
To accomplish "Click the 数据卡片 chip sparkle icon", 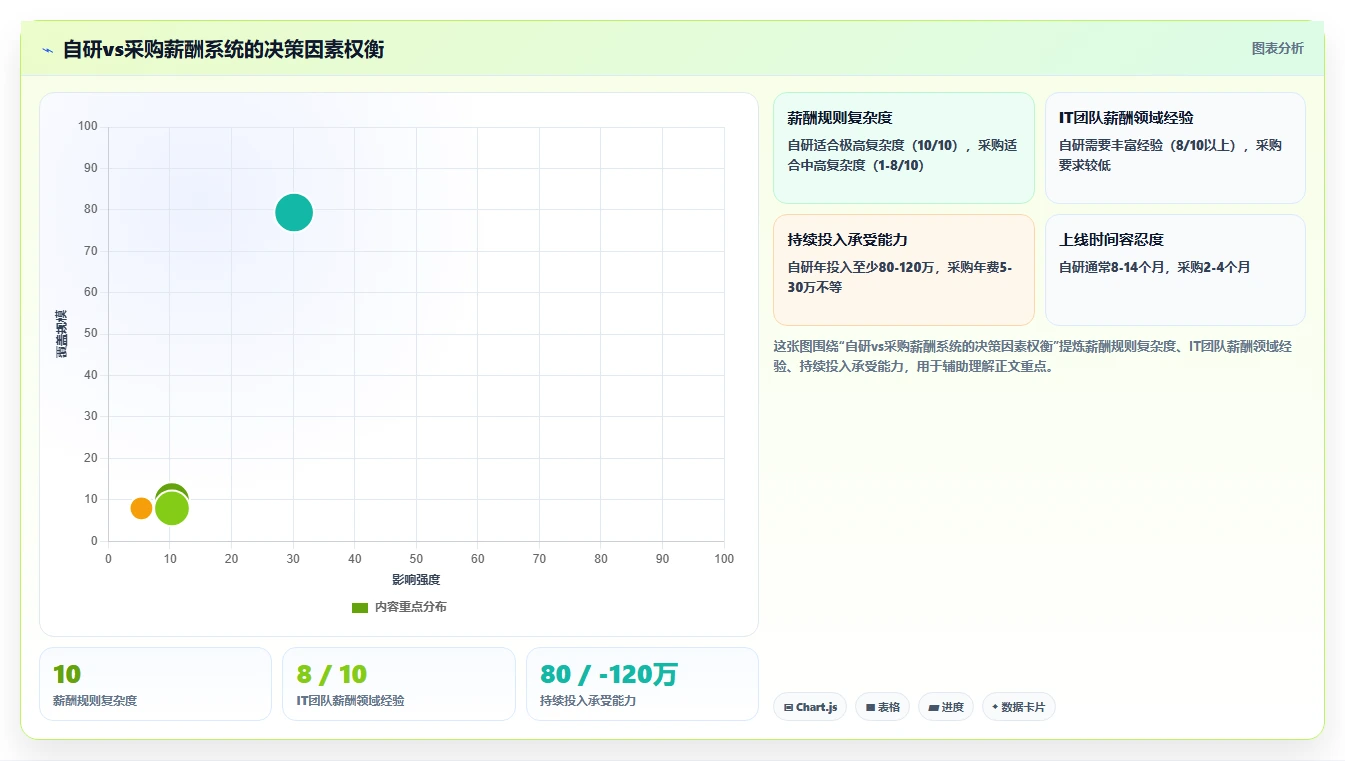I will coord(995,707).
